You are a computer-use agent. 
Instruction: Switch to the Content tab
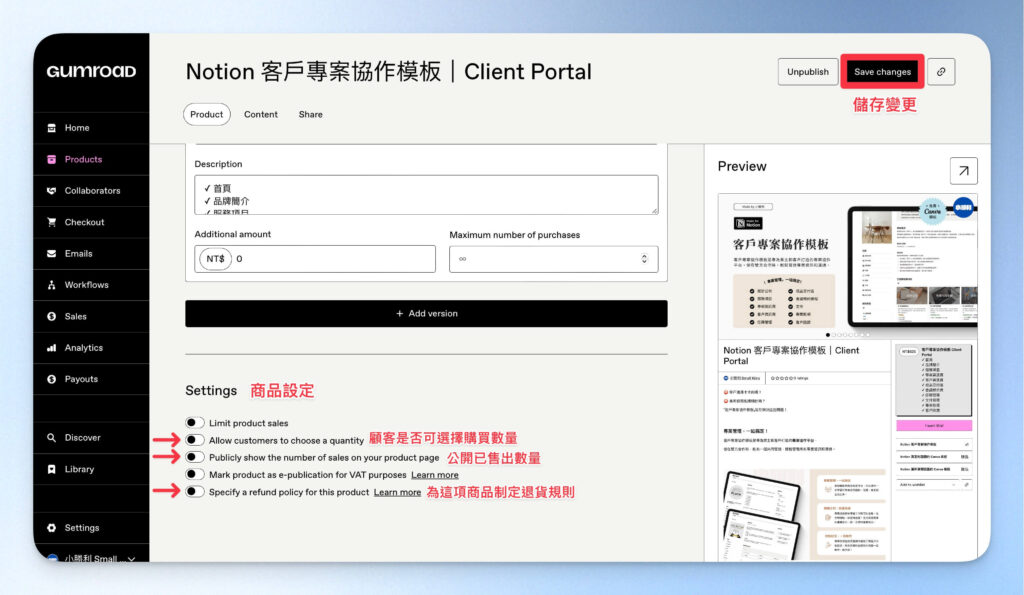coord(261,114)
